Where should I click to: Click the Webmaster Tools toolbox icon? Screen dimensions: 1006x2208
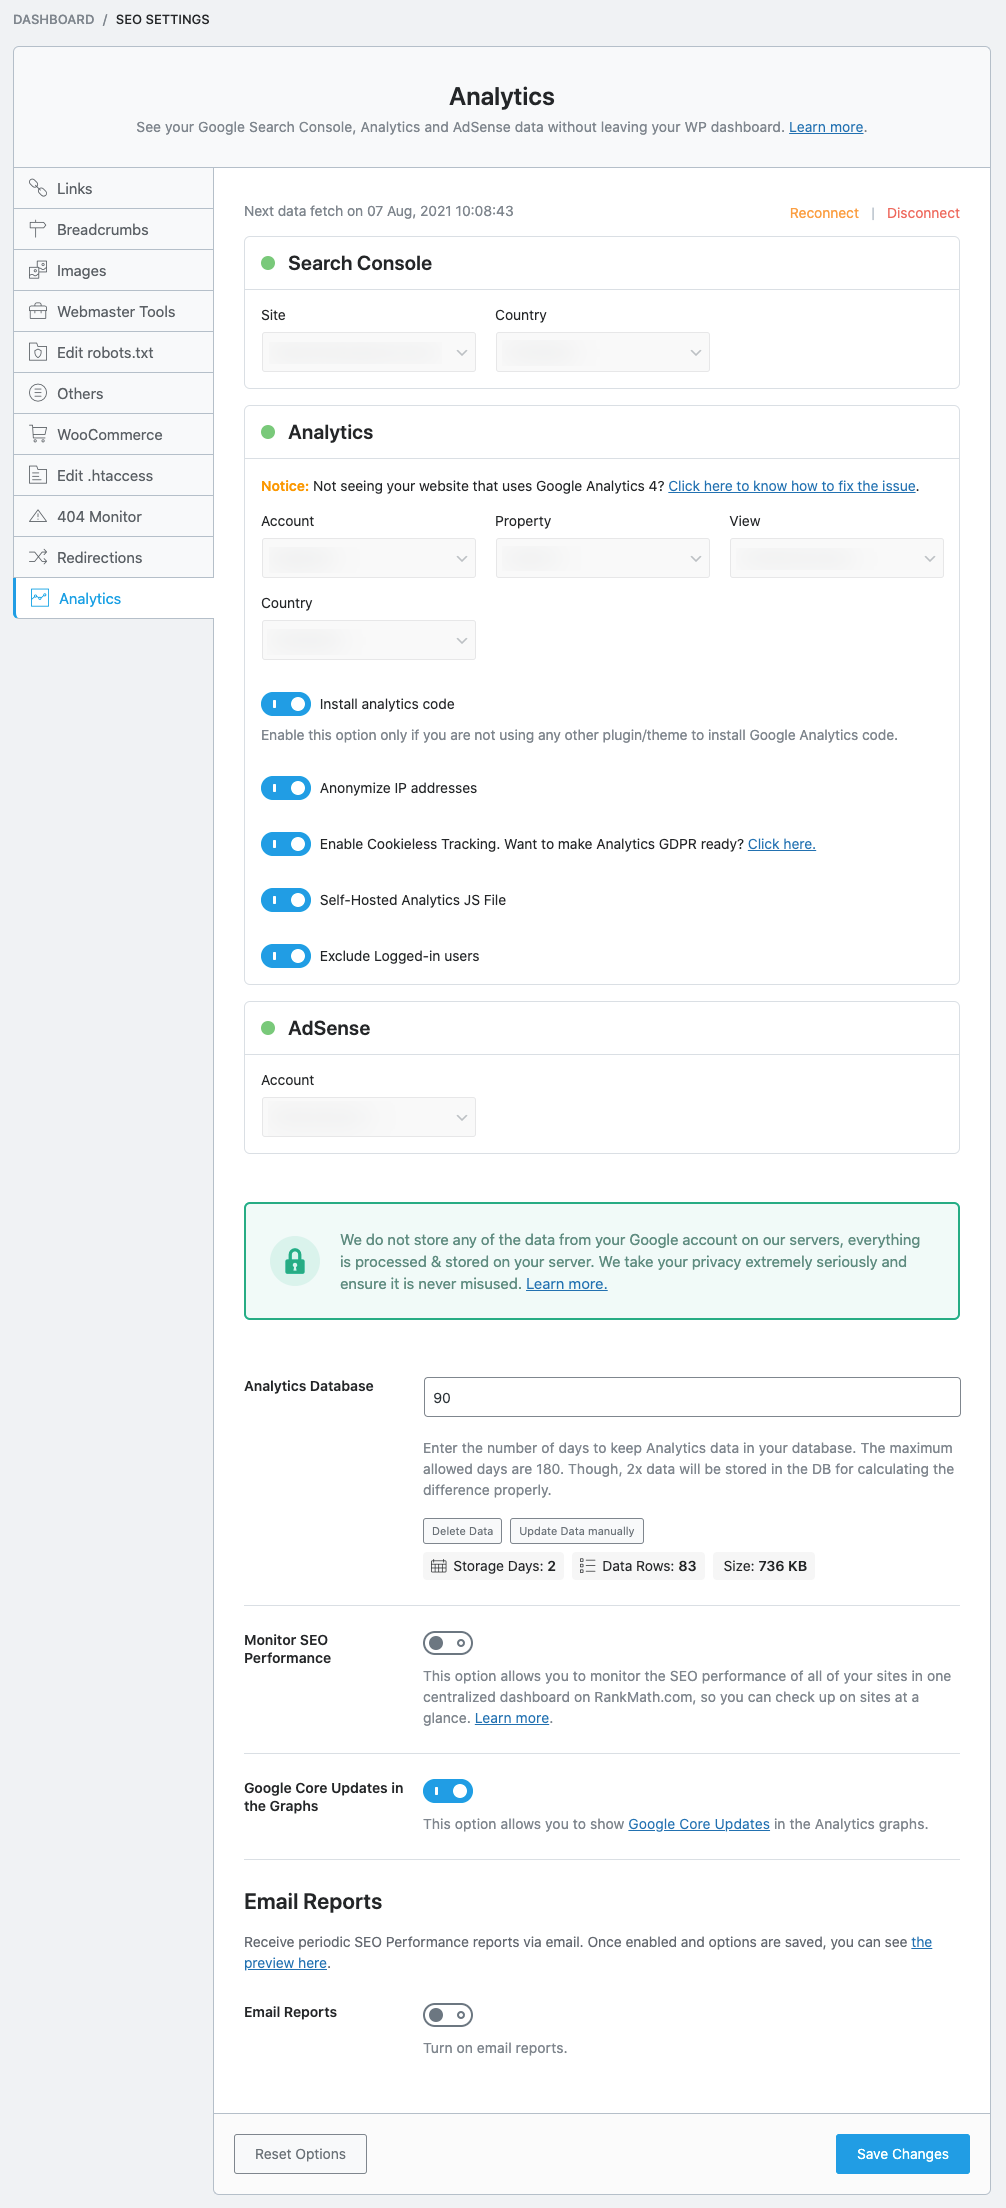coord(38,311)
